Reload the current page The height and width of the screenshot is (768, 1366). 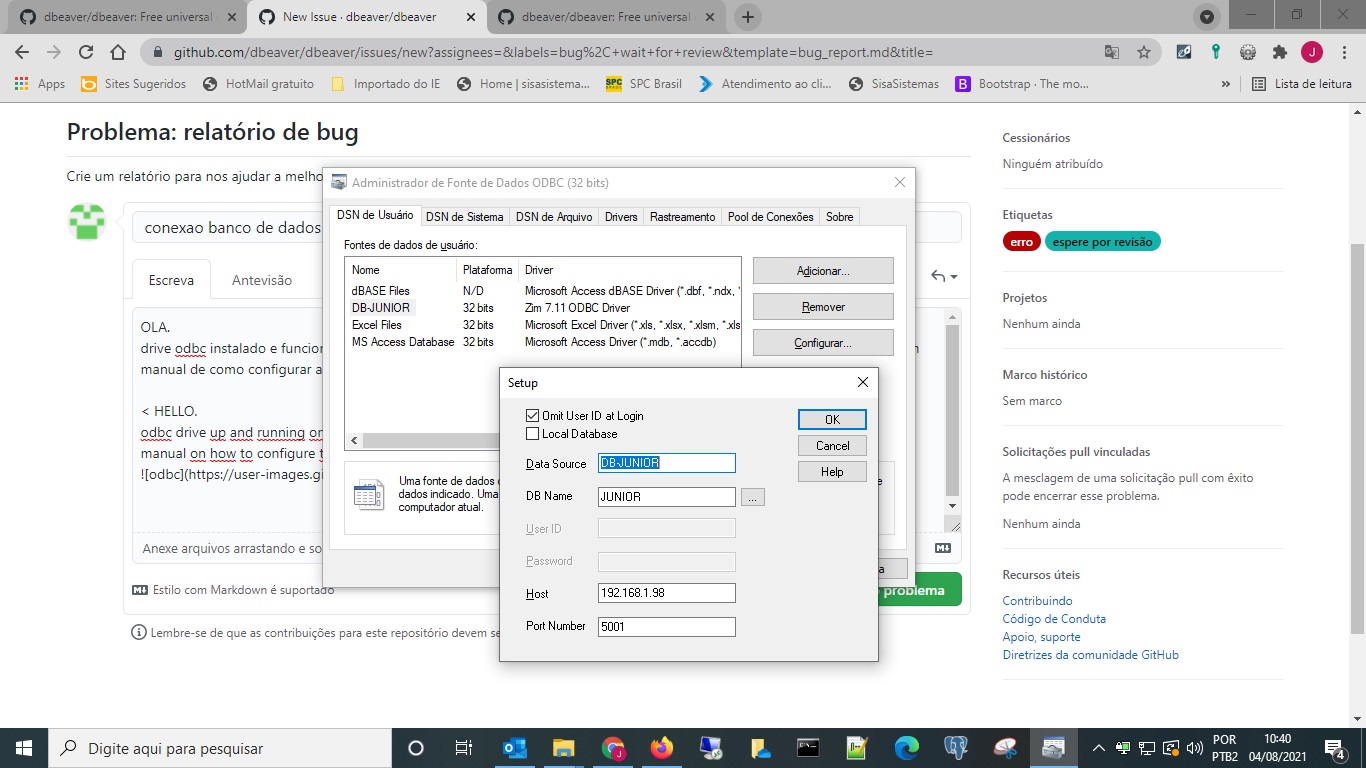(86, 52)
